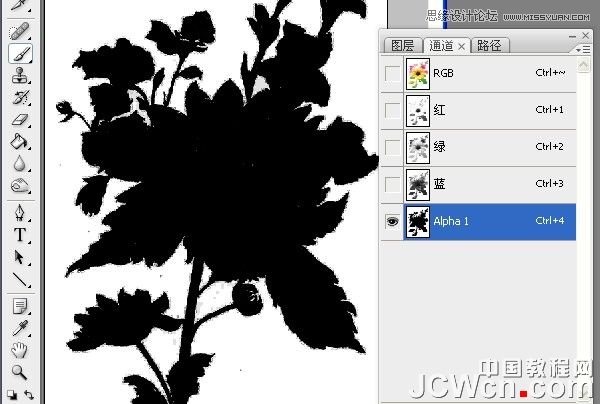This screenshot has width=600, height=404.
Task: Select the Zoom tool
Action: coord(20,372)
